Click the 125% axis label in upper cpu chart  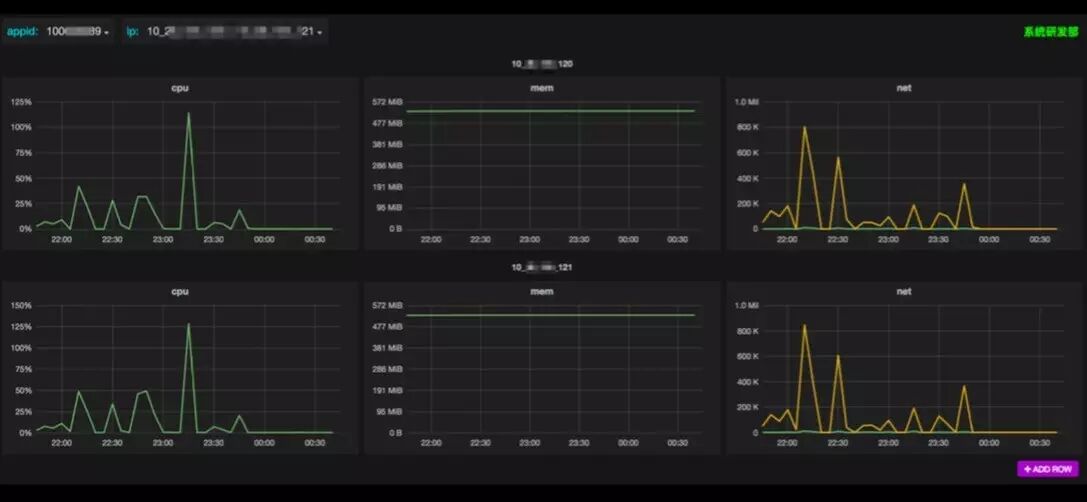click(22, 102)
